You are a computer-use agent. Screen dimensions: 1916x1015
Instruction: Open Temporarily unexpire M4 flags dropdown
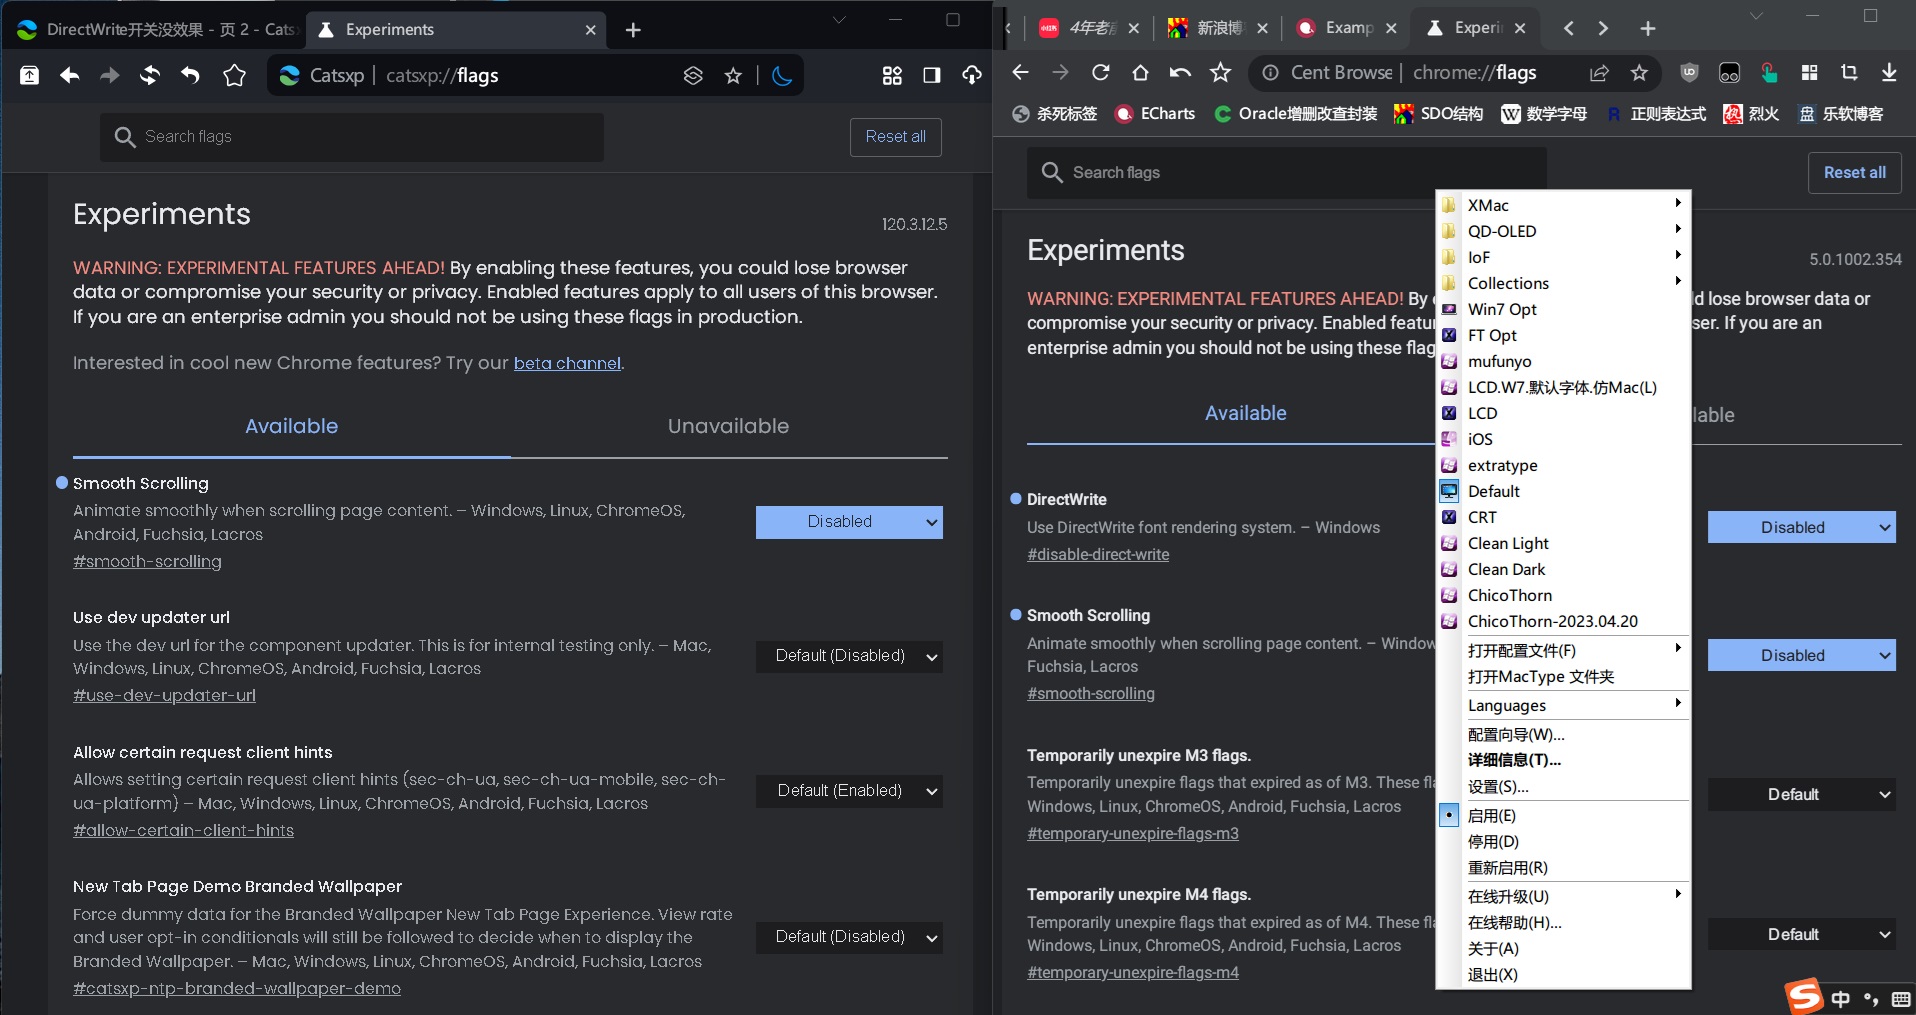pyautogui.click(x=1802, y=935)
